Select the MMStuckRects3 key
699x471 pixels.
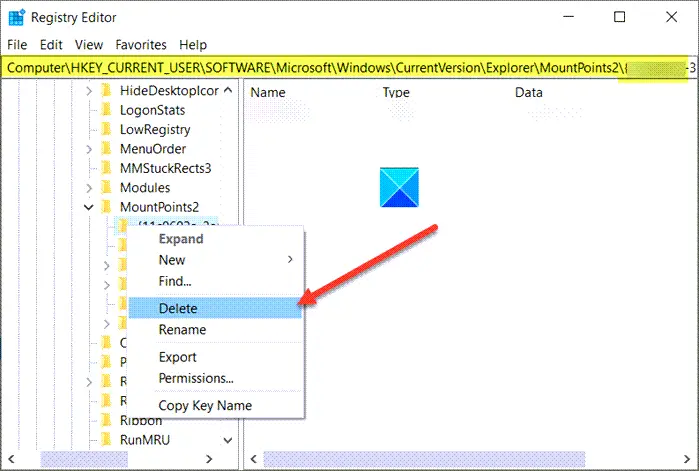tap(165, 168)
